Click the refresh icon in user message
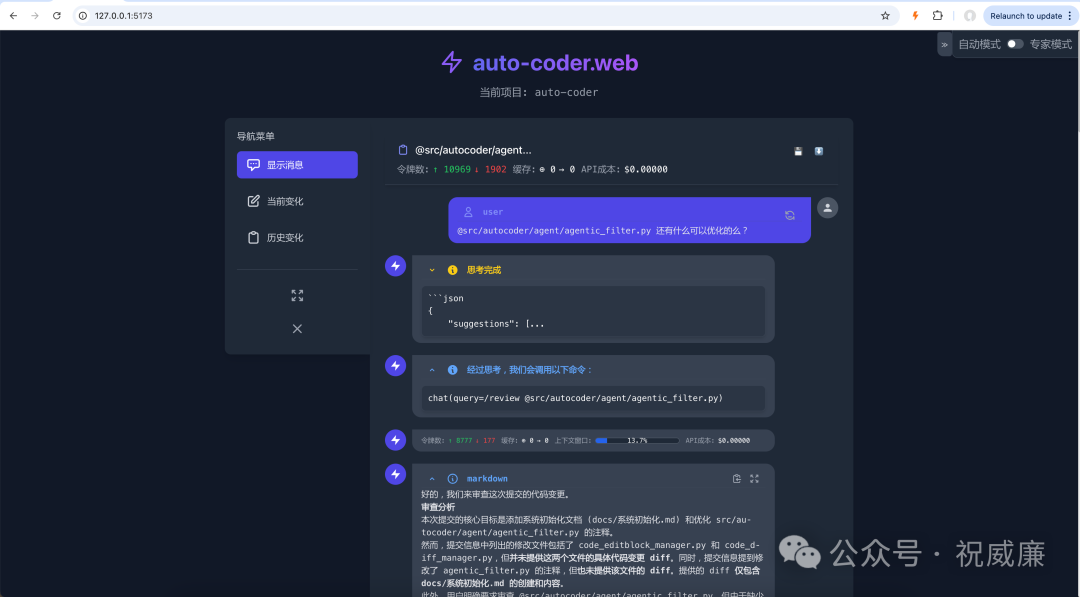This screenshot has height=597, width=1080. pyautogui.click(x=790, y=216)
